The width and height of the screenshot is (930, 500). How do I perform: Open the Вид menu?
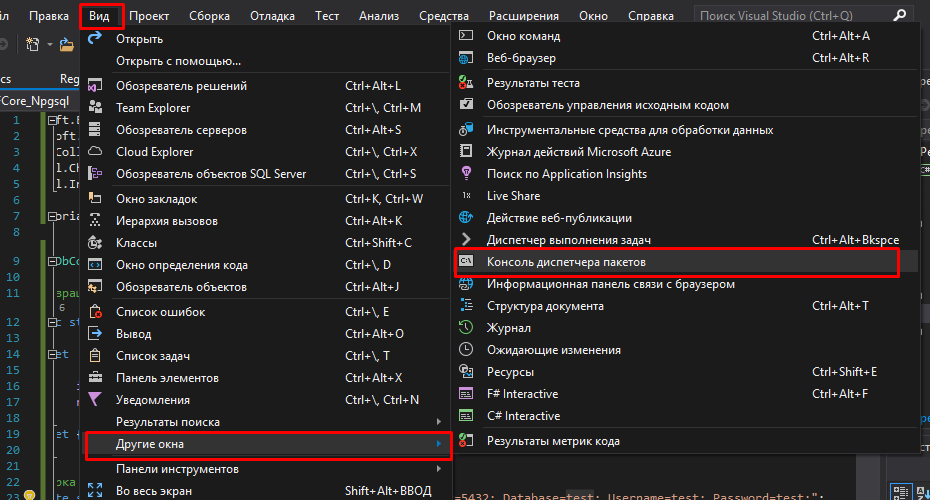(100, 16)
